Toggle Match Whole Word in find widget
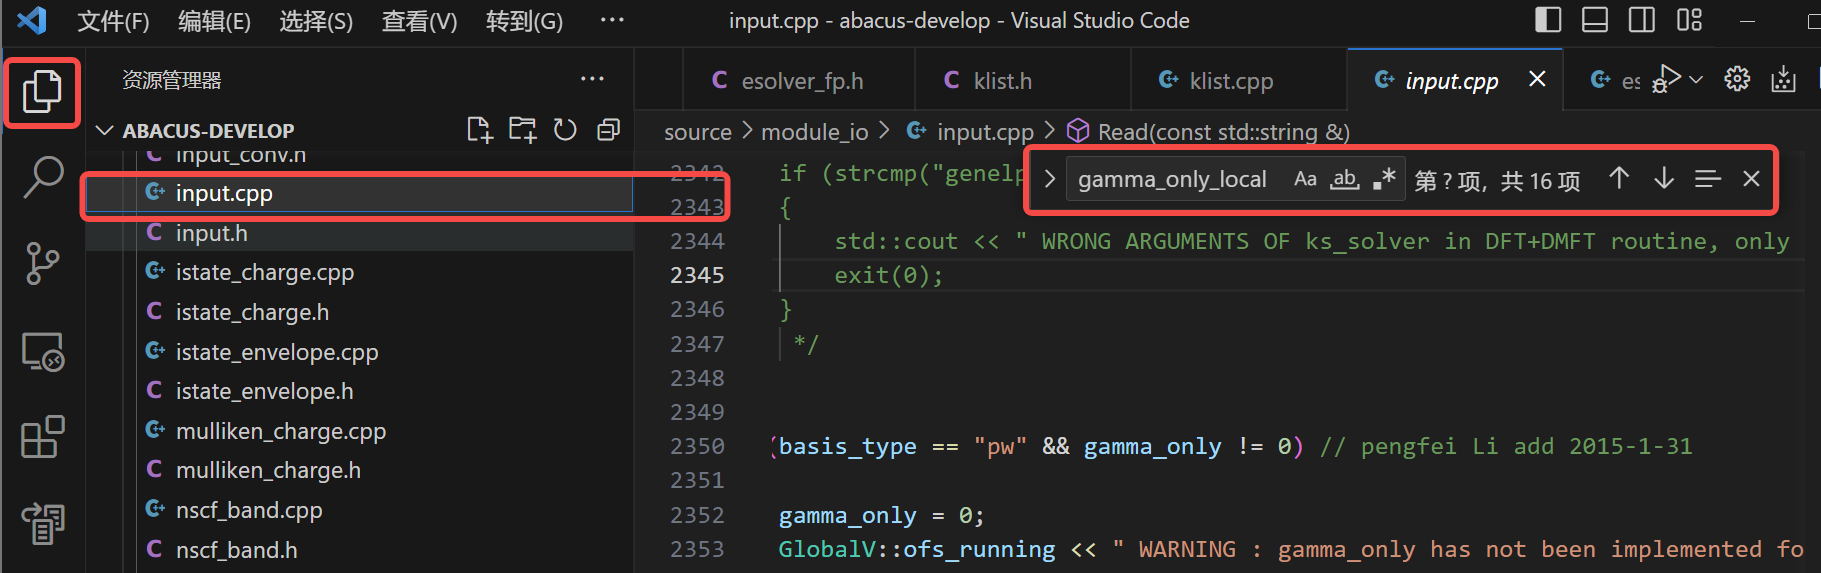The image size is (1821, 573). point(1344,179)
